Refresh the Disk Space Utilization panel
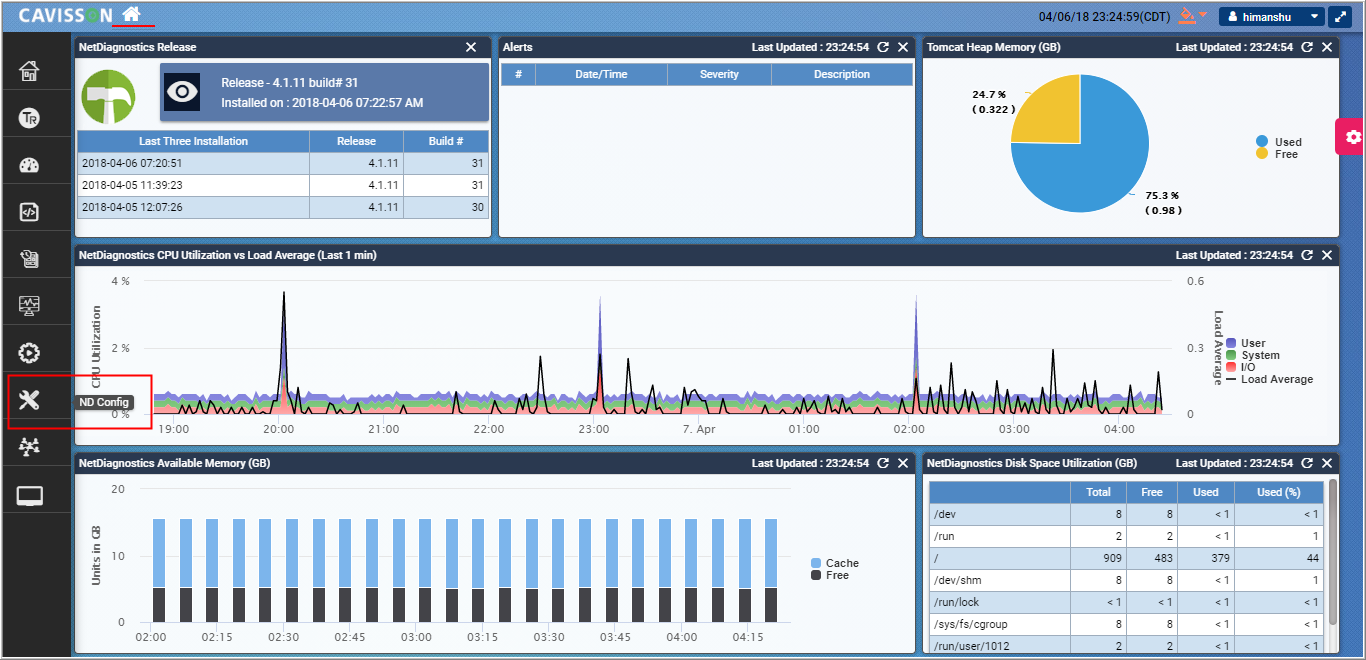 pos(1307,463)
